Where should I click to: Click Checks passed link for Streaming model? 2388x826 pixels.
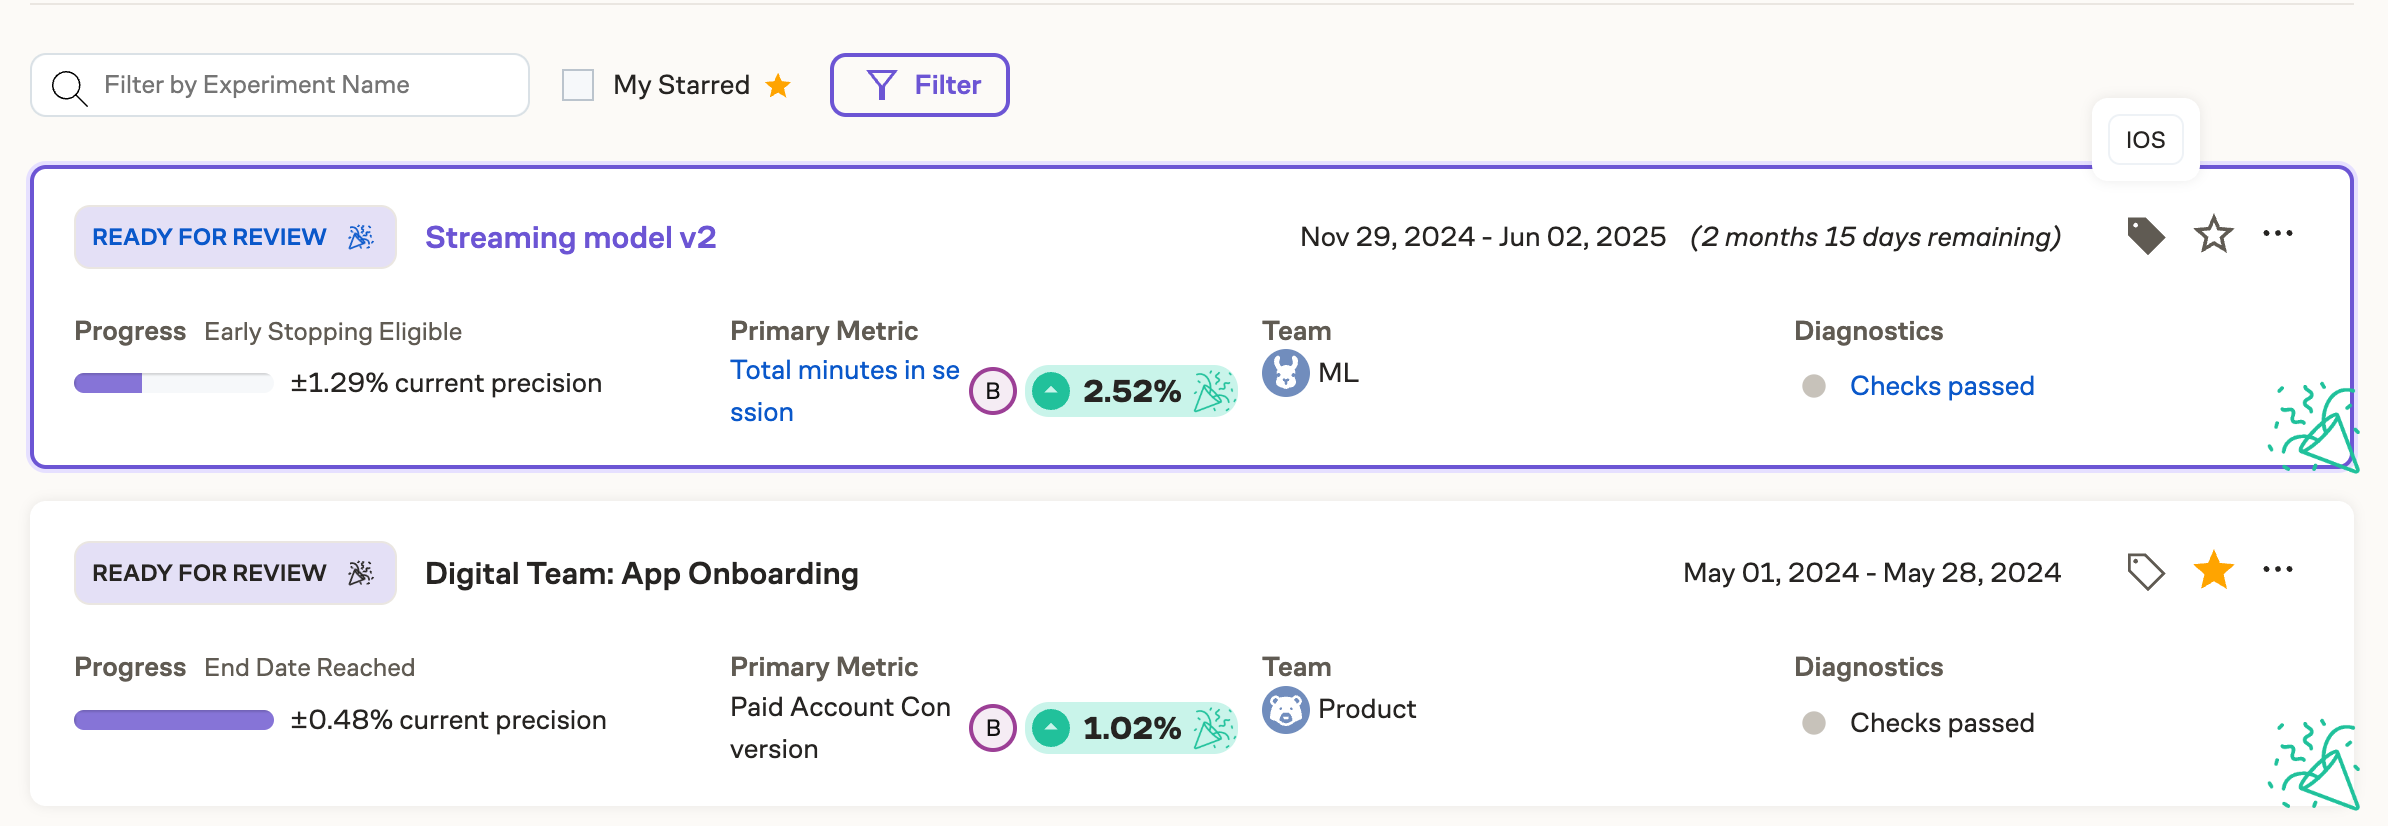tap(1941, 386)
